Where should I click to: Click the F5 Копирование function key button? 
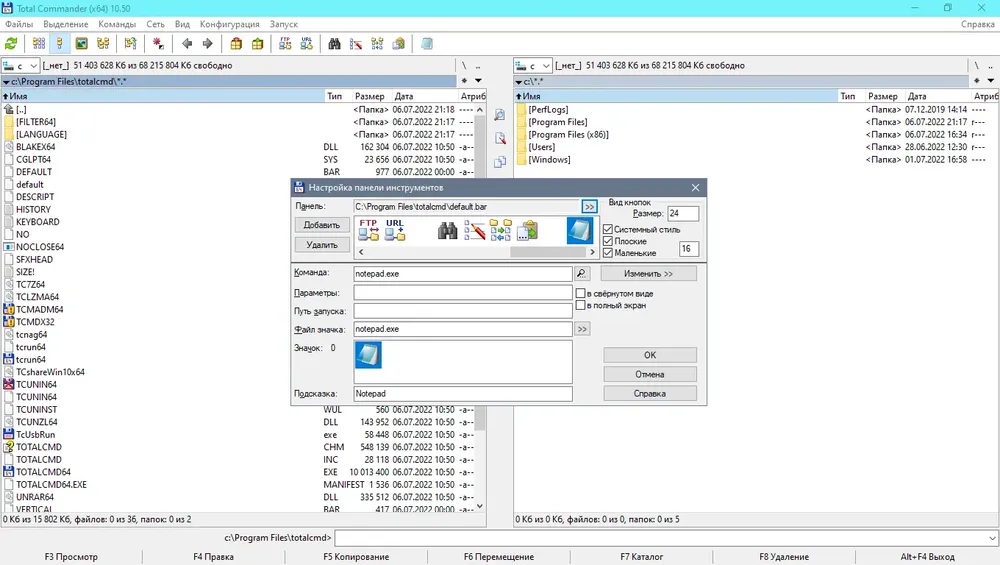[356, 557]
